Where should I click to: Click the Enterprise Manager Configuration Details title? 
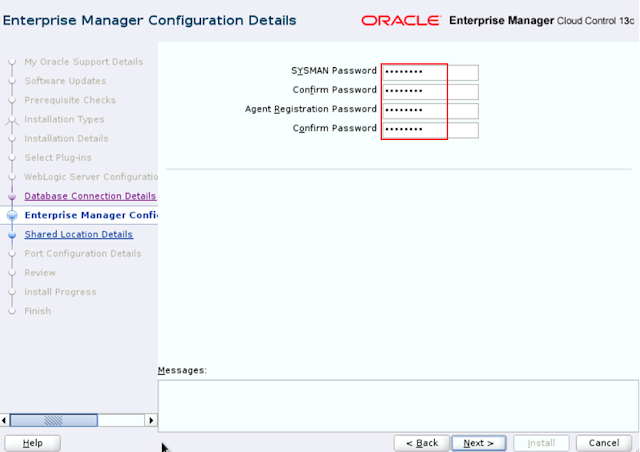click(149, 20)
